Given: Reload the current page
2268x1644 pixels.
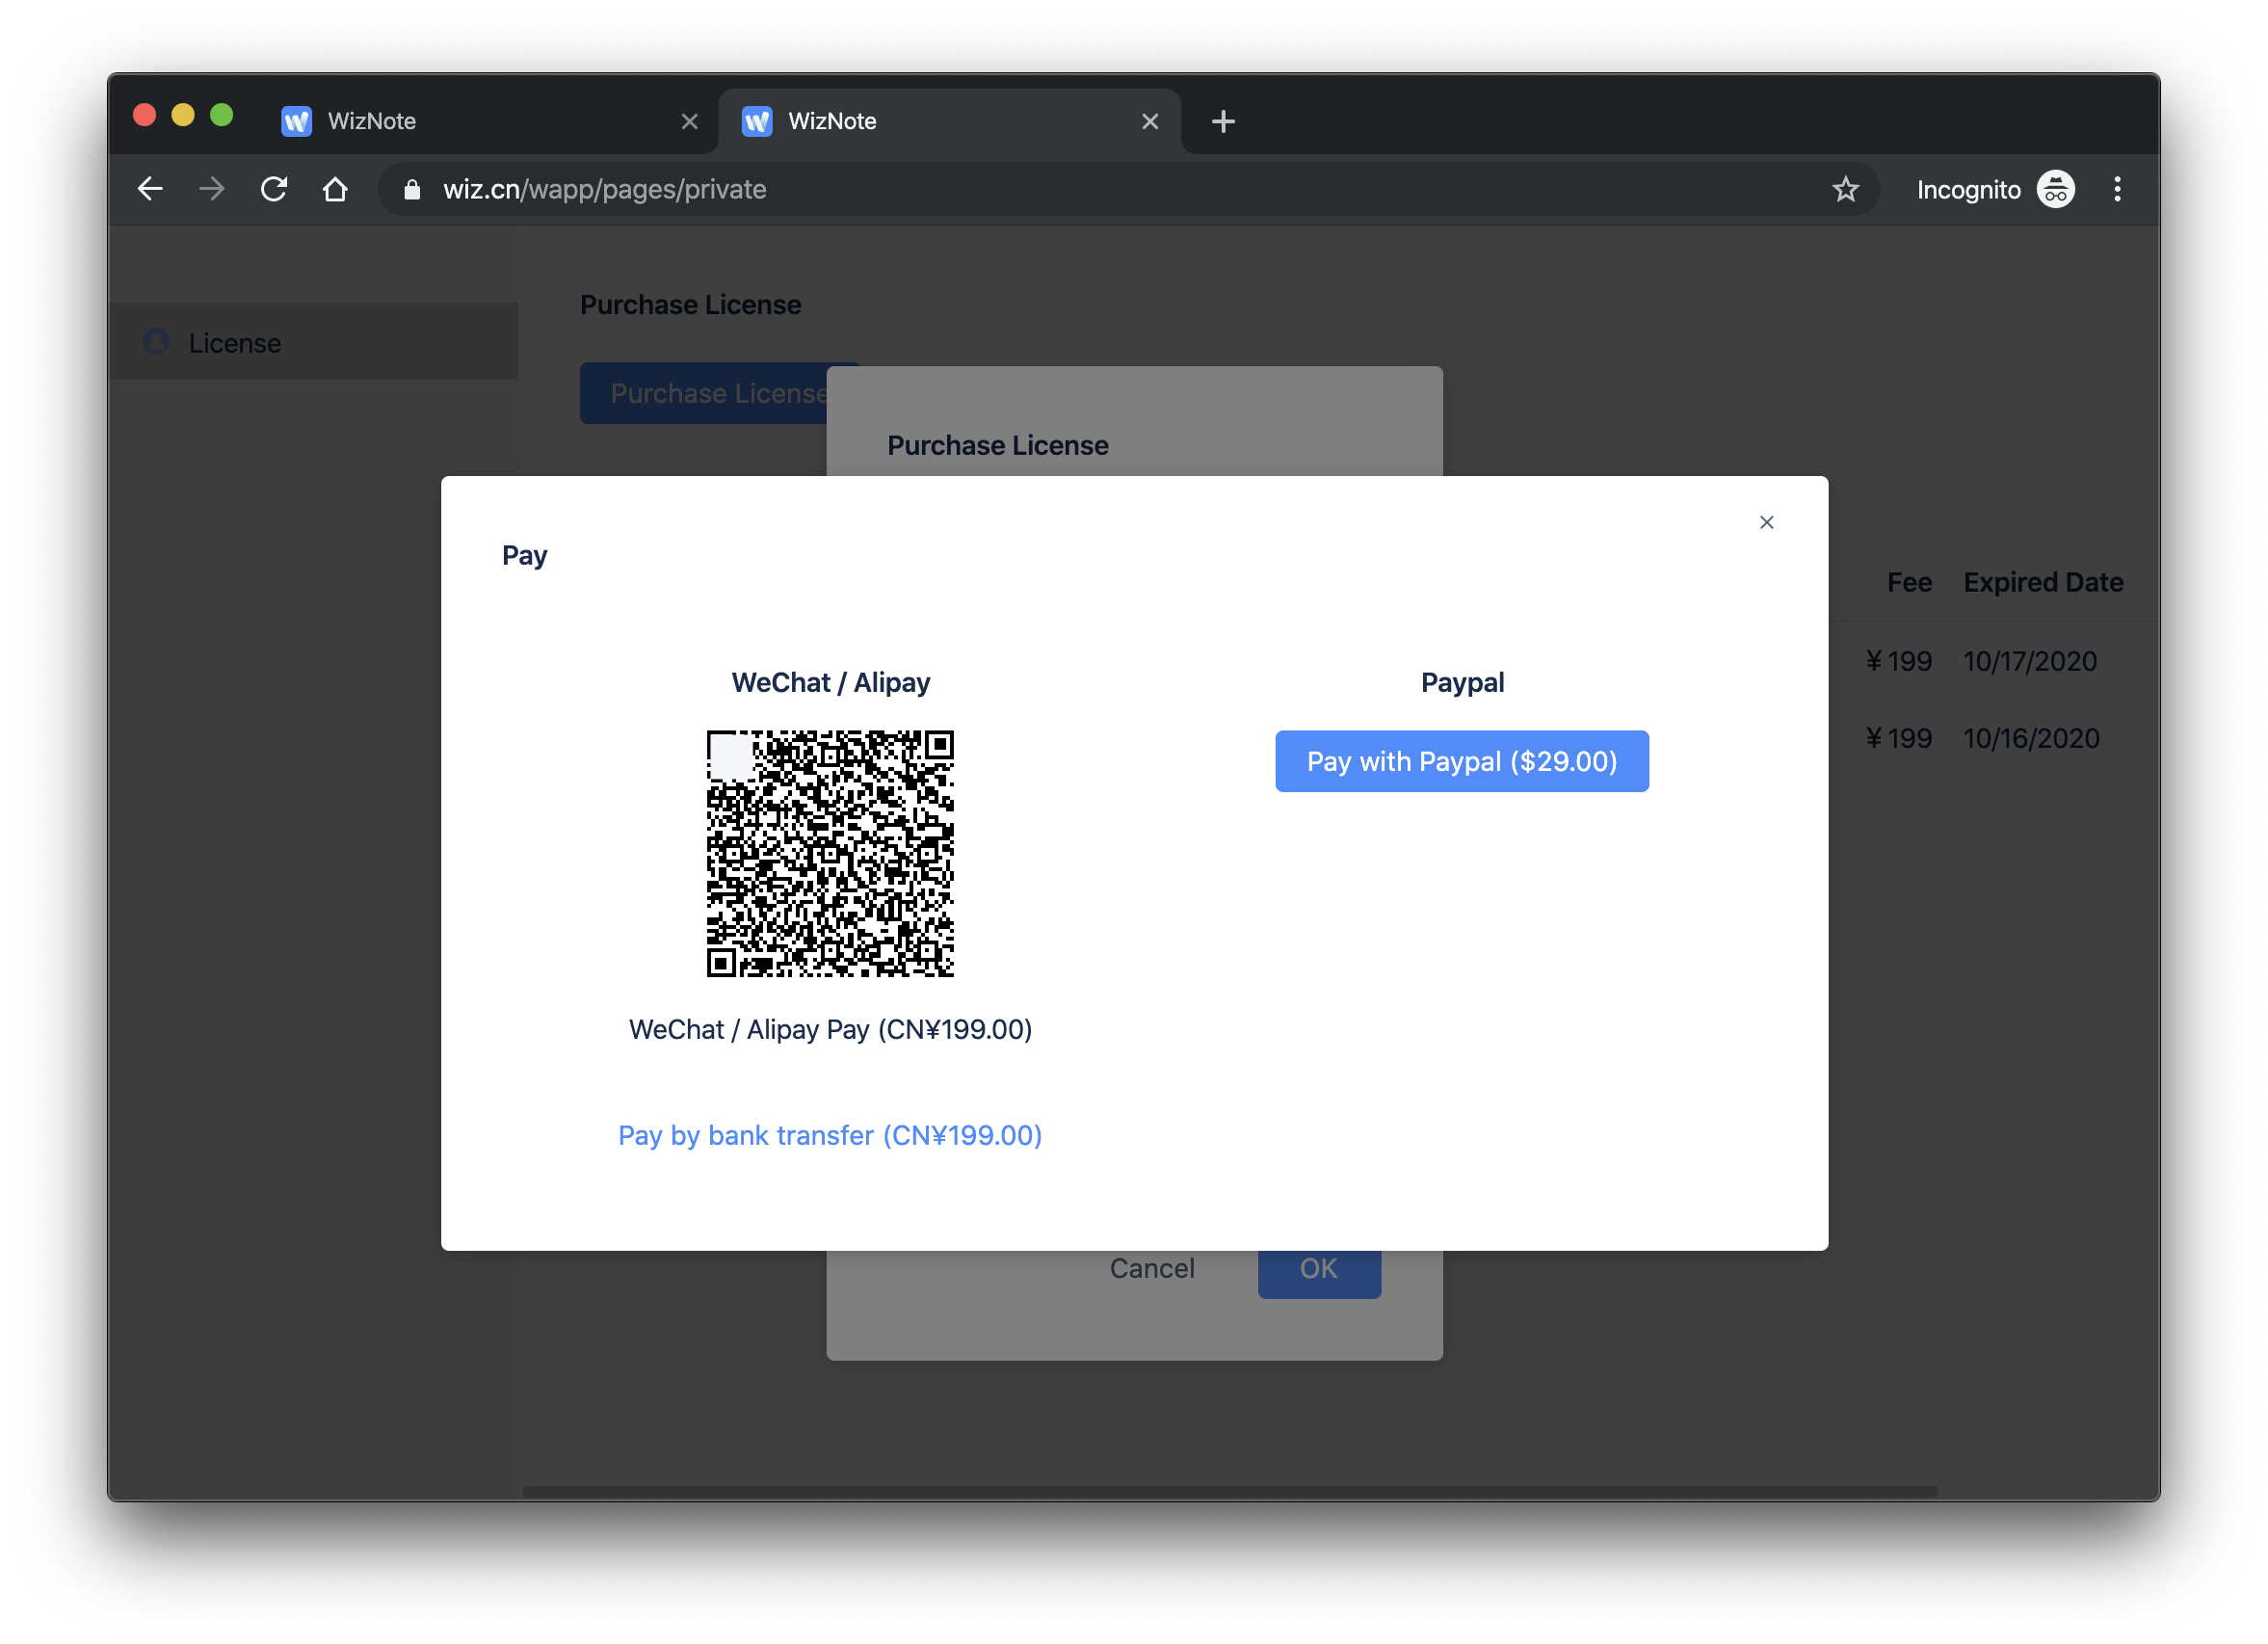Looking at the screenshot, I should click(273, 189).
